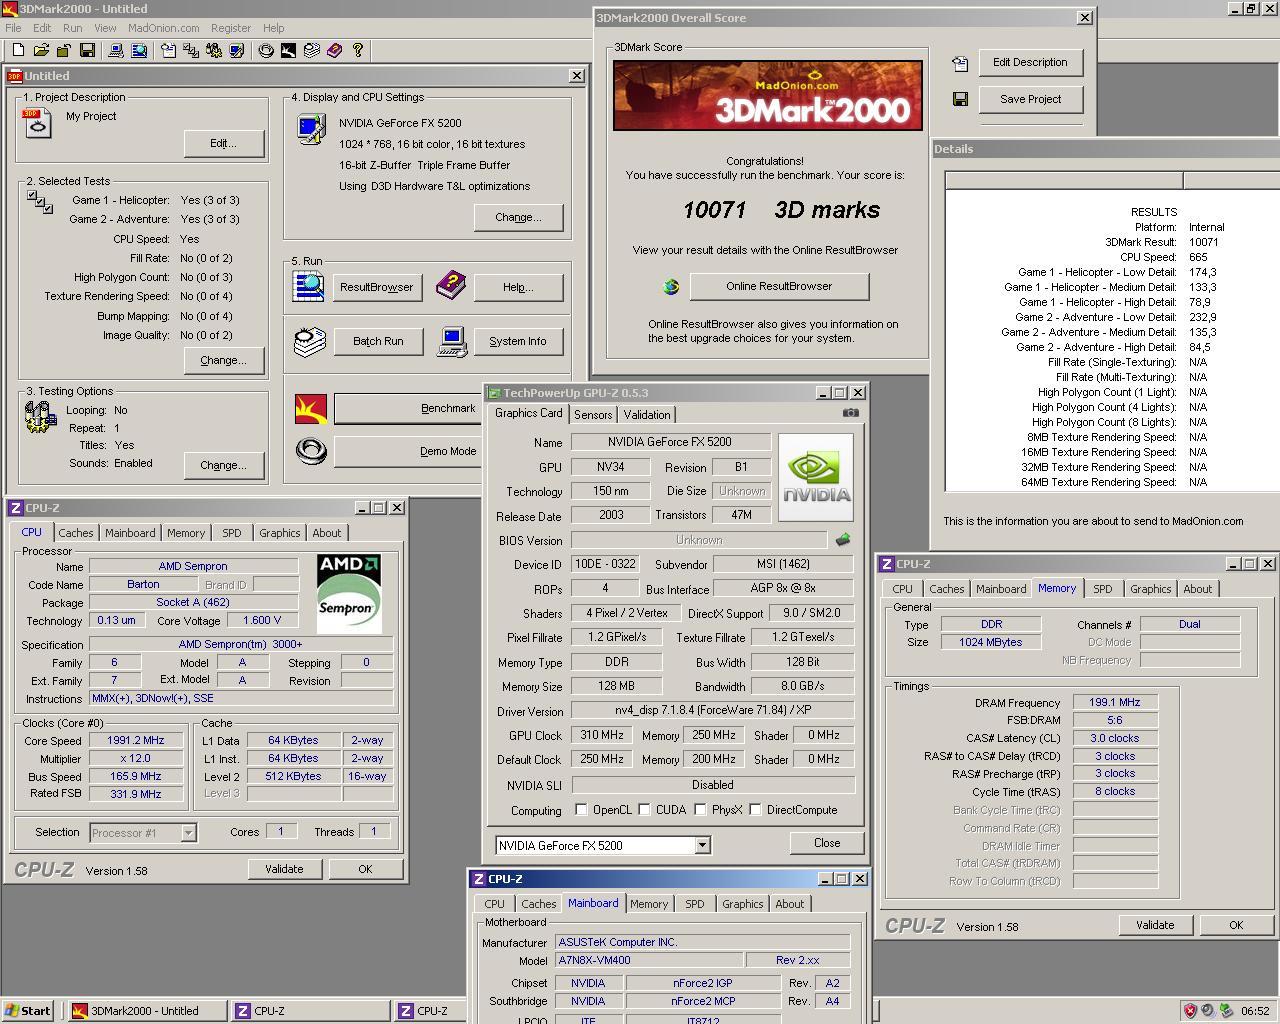Click Change... under Display and CPU Settings

point(518,217)
